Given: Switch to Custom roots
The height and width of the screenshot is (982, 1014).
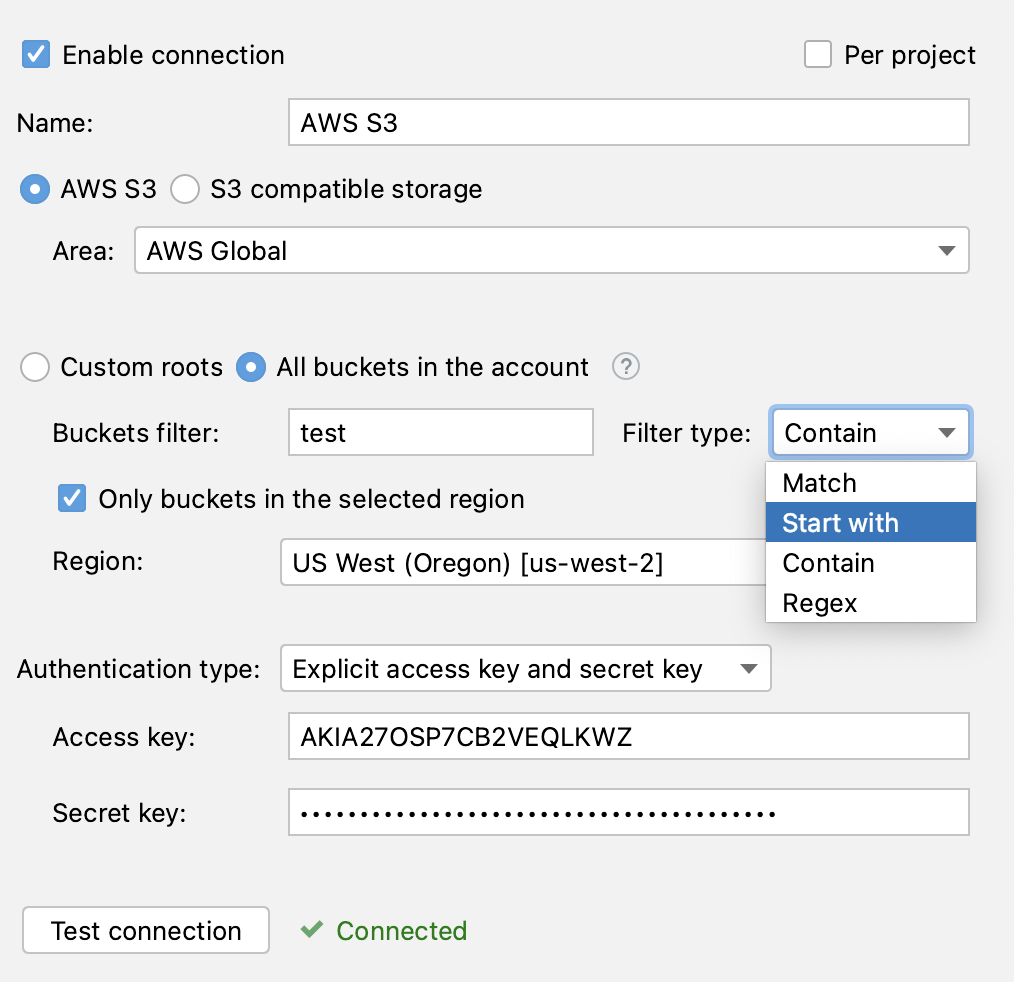Looking at the screenshot, I should pos(35,367).
